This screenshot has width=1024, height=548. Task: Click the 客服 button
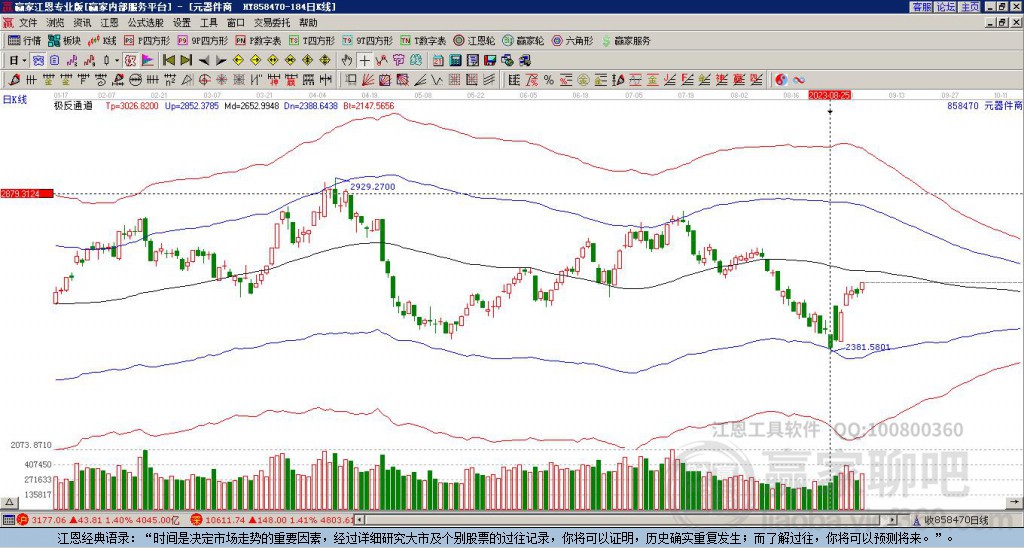(921, 7)
